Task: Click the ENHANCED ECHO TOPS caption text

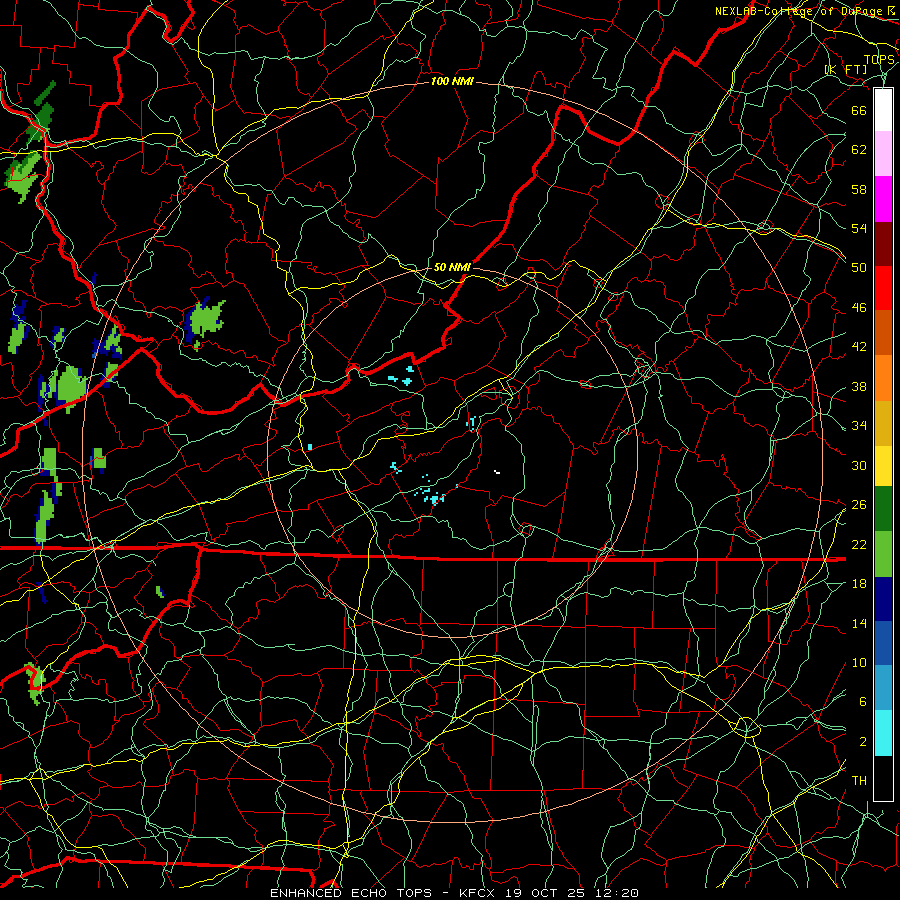Action: (x=351, y=893)
